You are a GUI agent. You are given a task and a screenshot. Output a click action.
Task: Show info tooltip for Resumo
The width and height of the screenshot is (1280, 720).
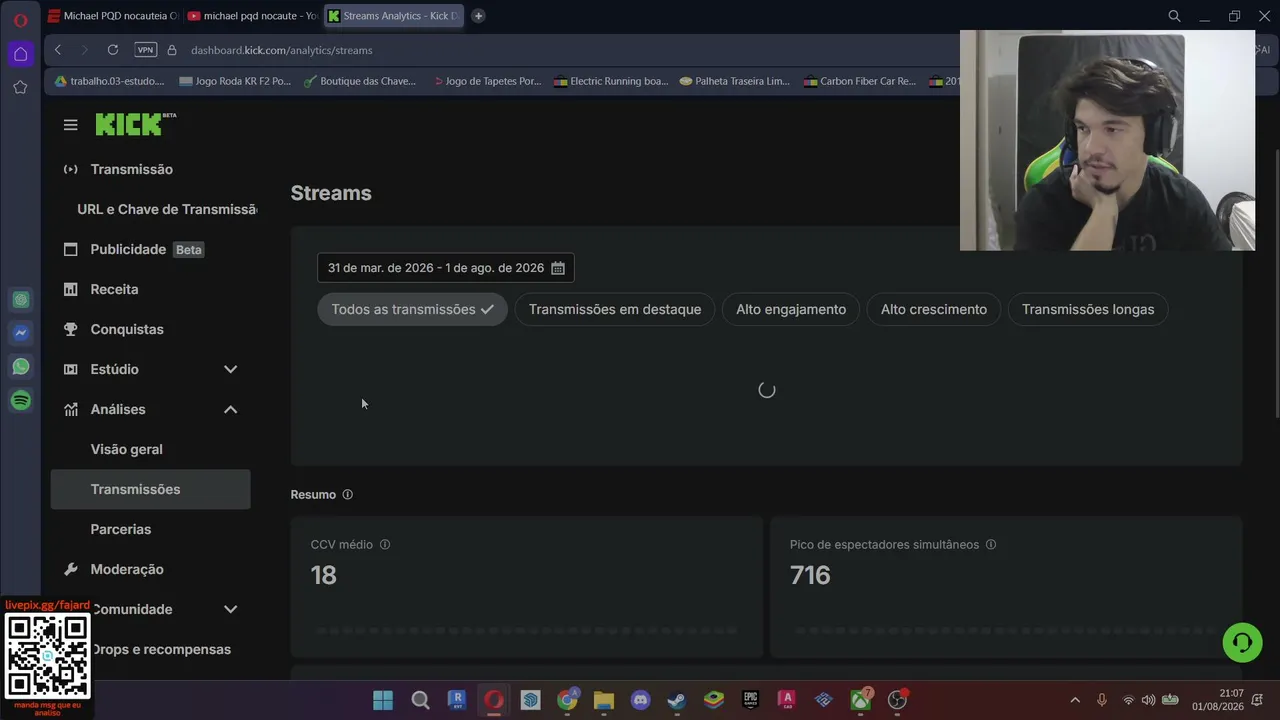[347, 494]
